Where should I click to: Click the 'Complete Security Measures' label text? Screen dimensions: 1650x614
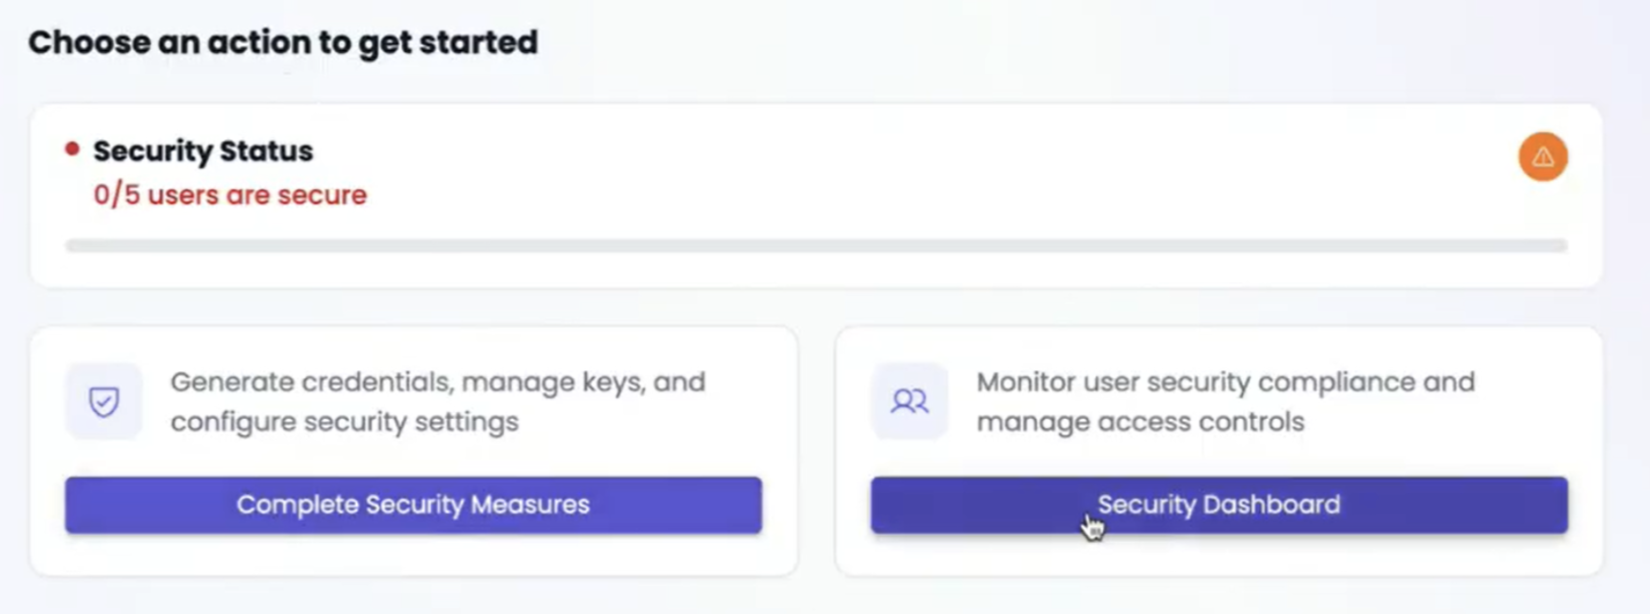coord(413,505)
